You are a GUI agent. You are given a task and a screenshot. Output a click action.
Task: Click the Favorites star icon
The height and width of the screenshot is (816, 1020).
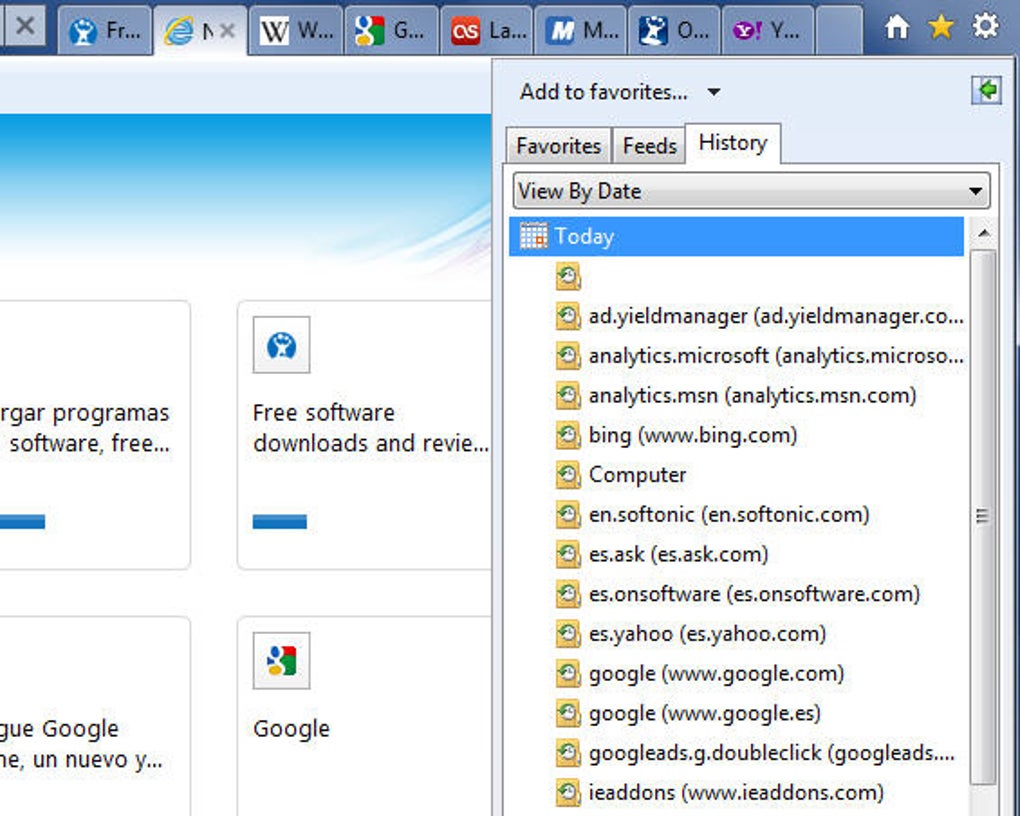[x=940, y=27]
